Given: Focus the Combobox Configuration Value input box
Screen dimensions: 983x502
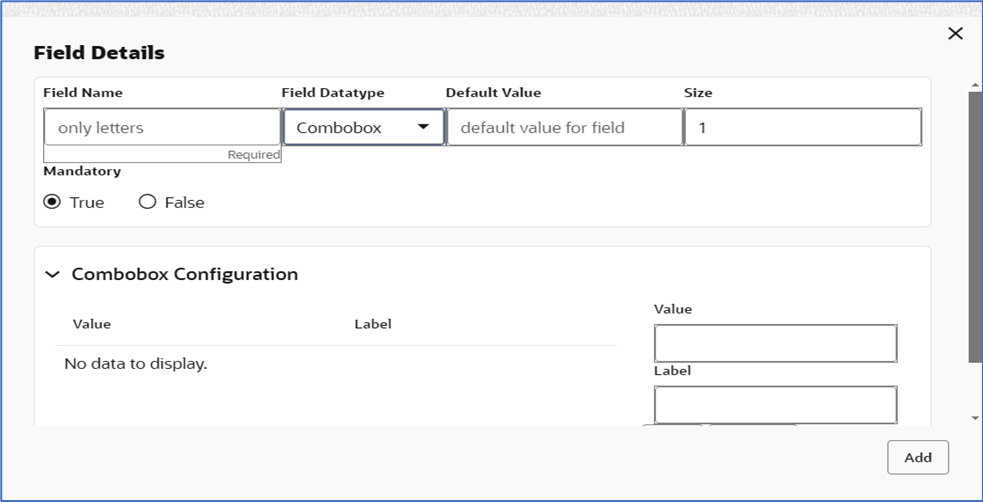Looking at the screenshot, I should coord(775,343).
